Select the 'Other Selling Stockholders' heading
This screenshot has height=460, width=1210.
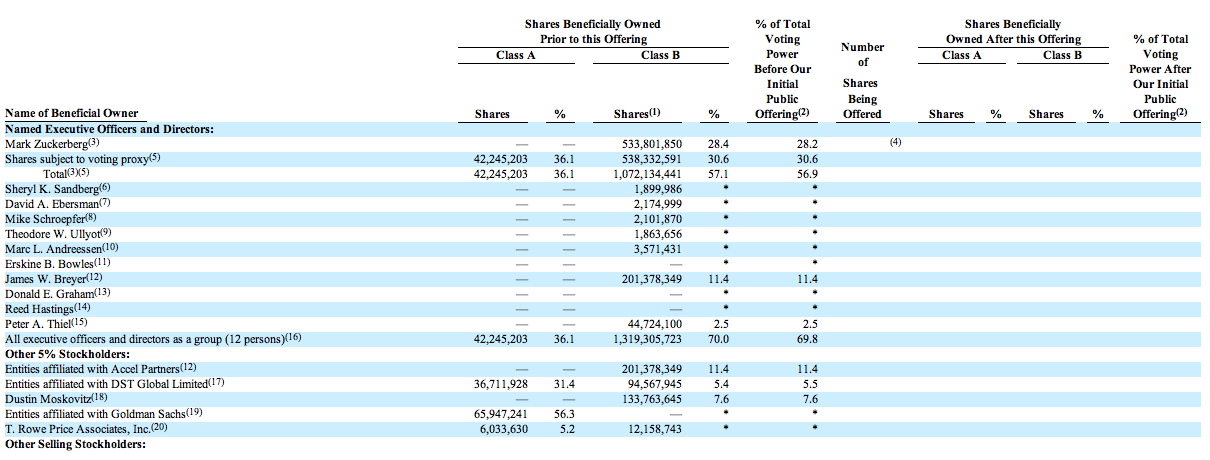pyautogui.click(x=75, y=444)
